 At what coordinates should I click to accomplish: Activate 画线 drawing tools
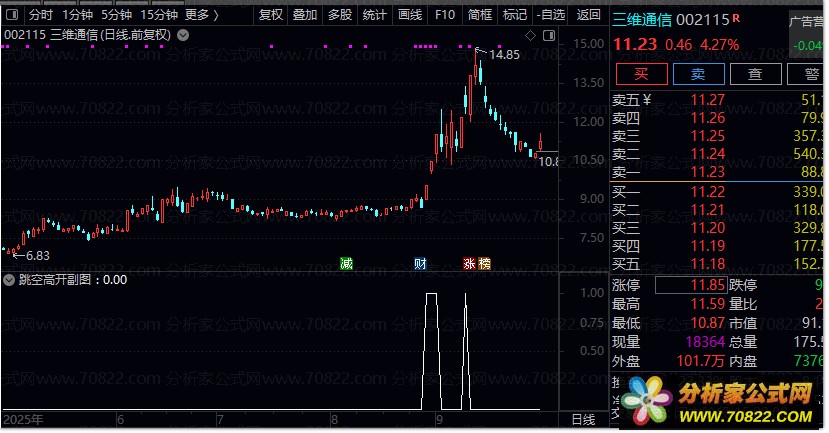click(x=410, y=14)
